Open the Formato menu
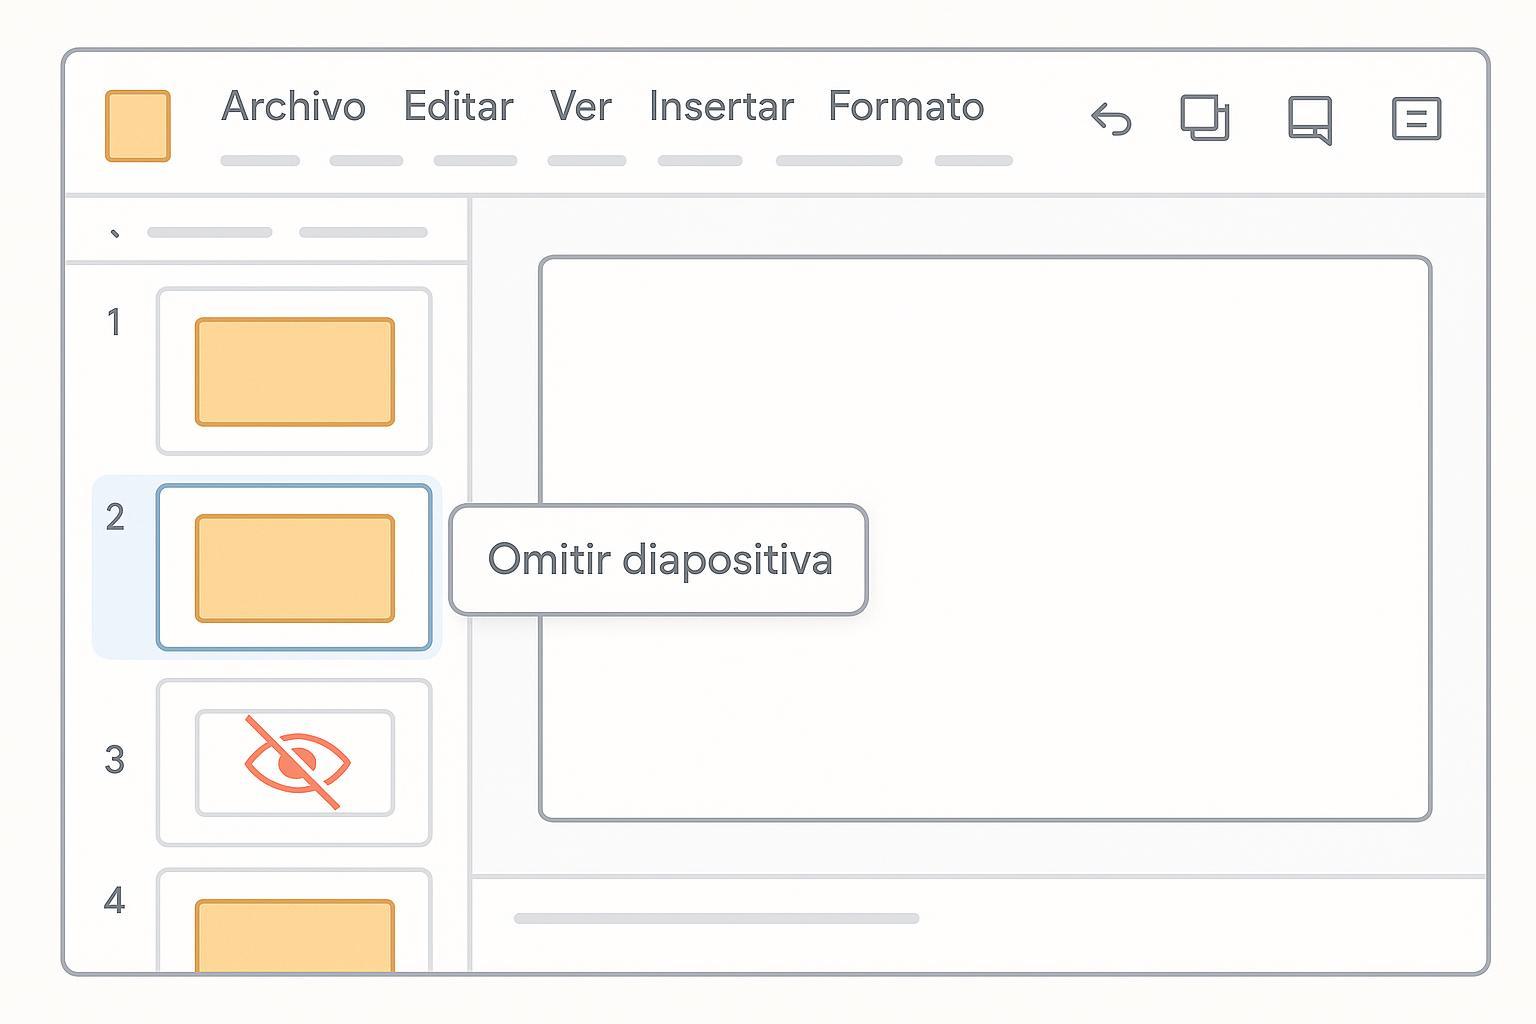Viewport: 1536px width, 1024px height. click(906, 107)
